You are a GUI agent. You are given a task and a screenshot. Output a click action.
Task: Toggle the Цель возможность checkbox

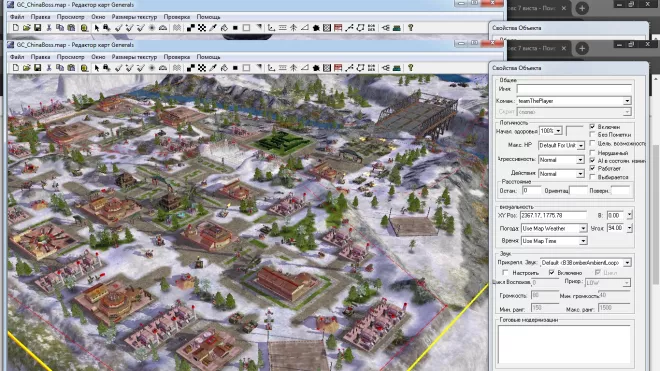[x=592, y=144]
